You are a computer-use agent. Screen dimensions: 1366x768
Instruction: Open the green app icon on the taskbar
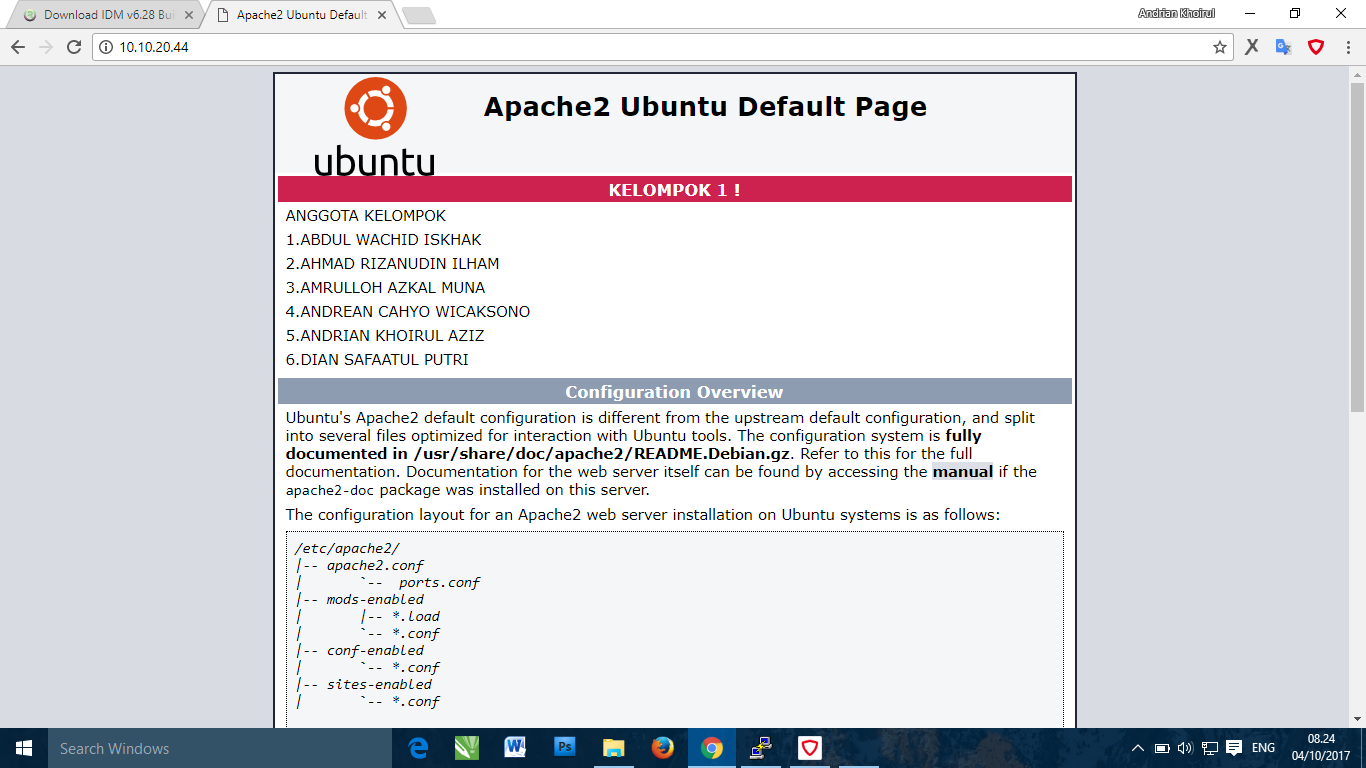tap(467, 748)
